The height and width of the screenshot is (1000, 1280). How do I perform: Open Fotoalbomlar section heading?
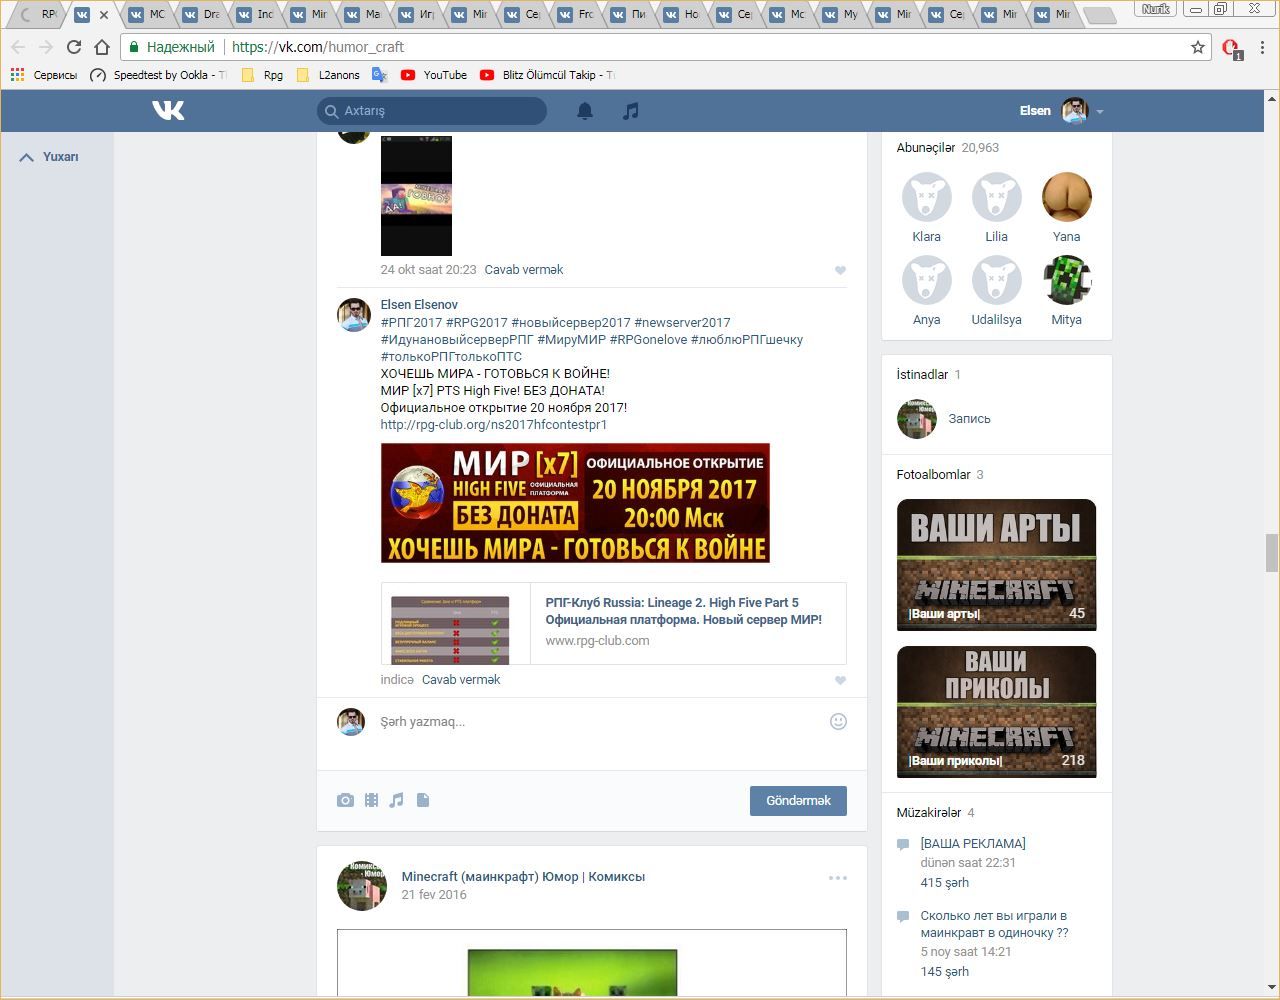tap(934, 475)
